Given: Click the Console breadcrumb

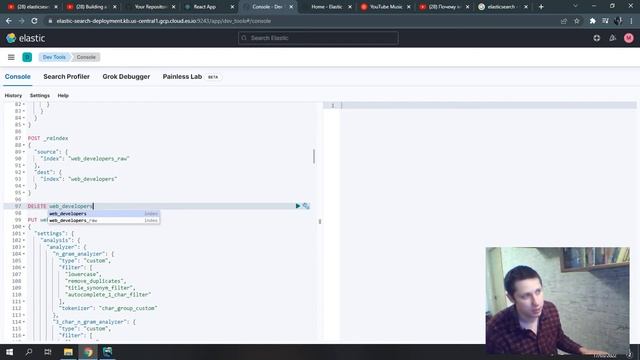Looking at the screenshot, I should click(86, 57).
